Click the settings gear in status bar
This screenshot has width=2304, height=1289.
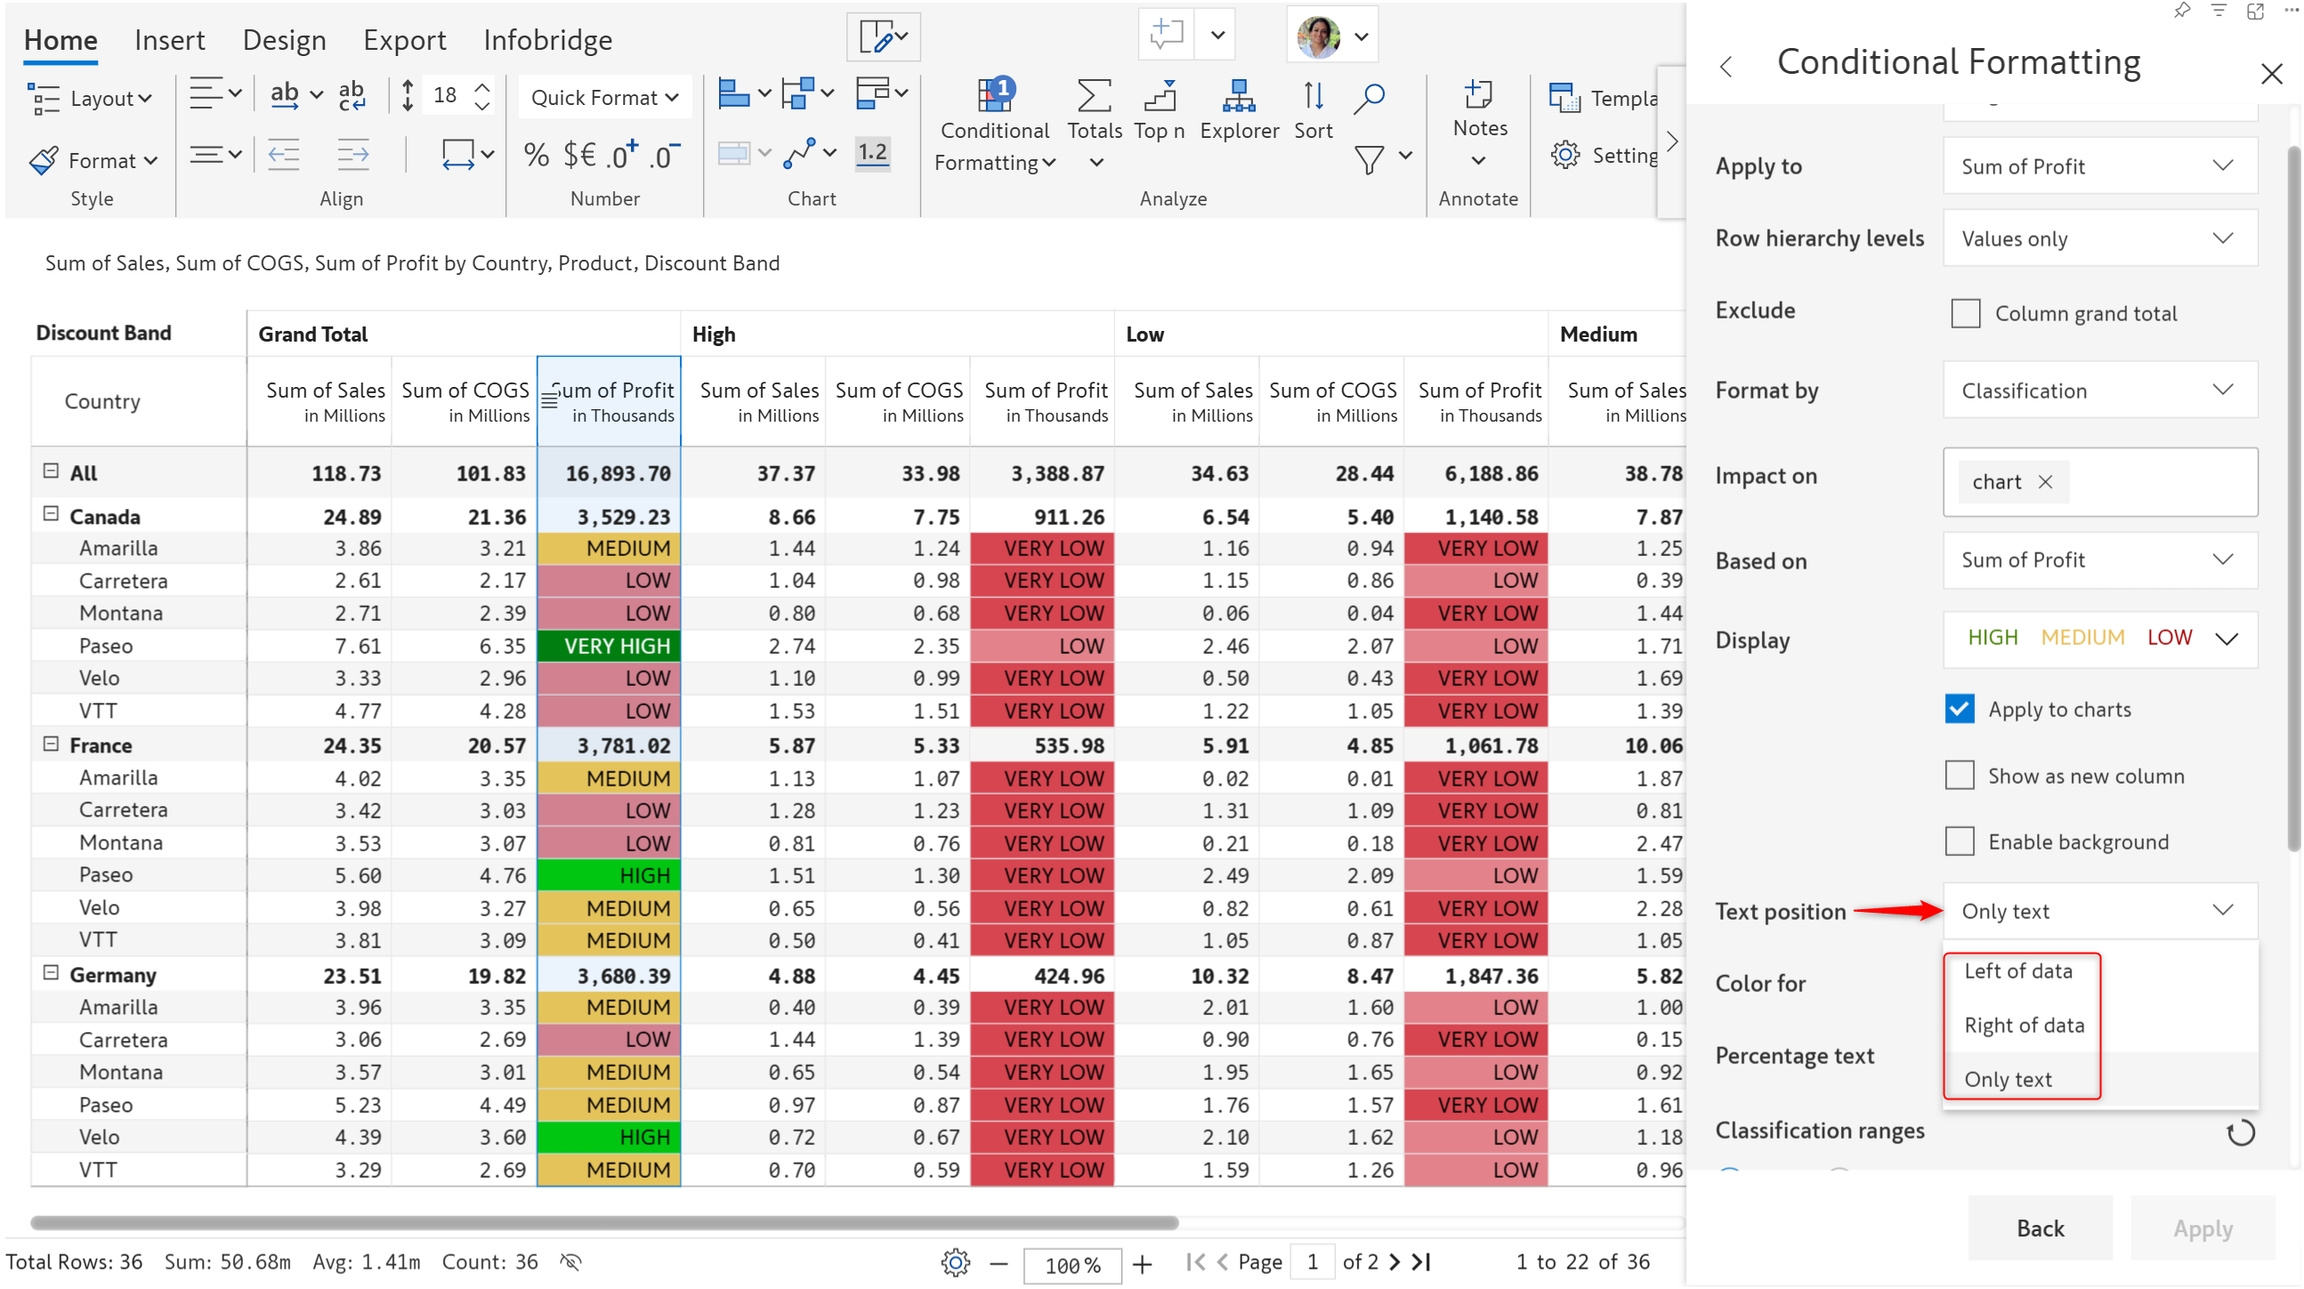(x=955, y=1263)
